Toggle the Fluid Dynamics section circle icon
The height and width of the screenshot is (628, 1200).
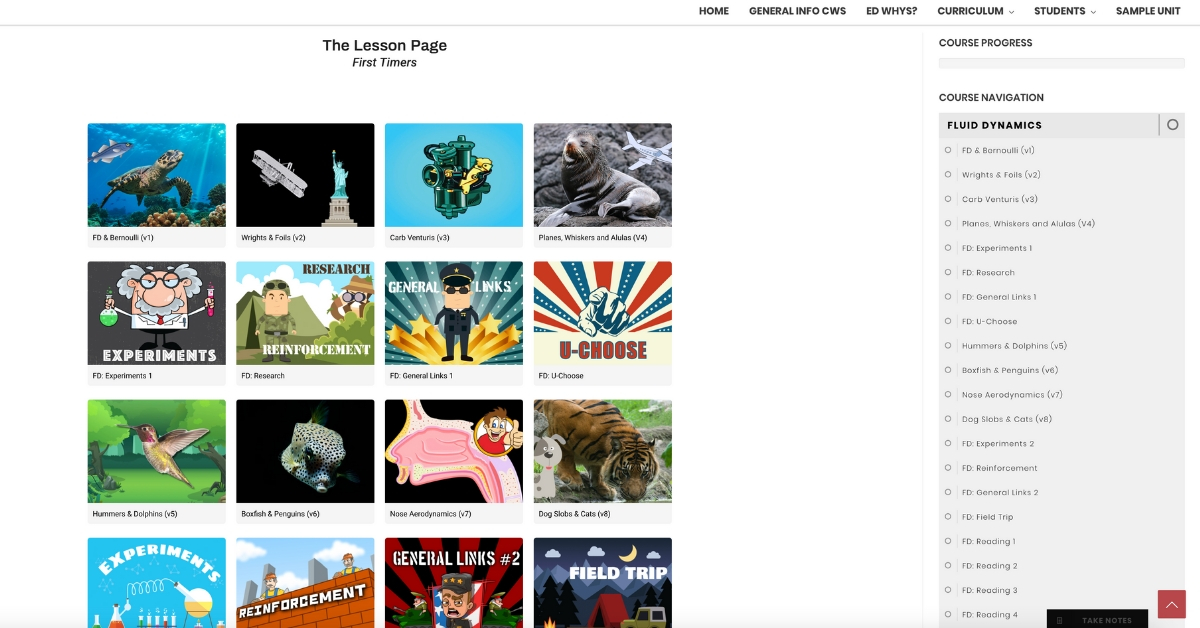1173,125
